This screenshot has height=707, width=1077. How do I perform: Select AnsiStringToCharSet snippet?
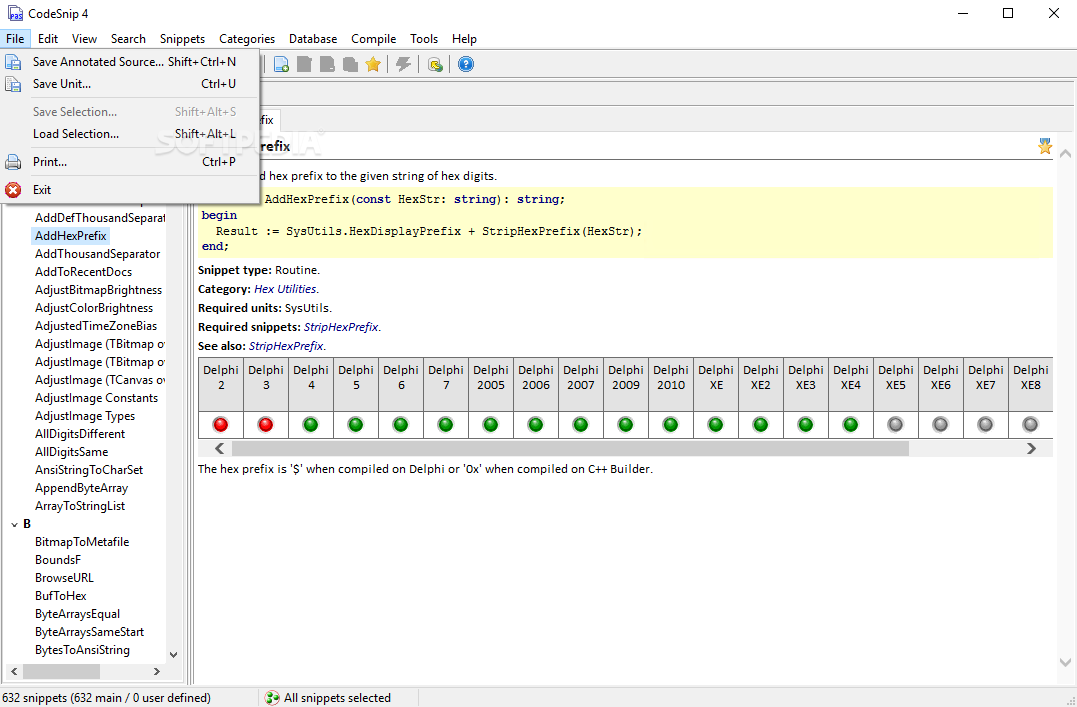pos(89,470)
